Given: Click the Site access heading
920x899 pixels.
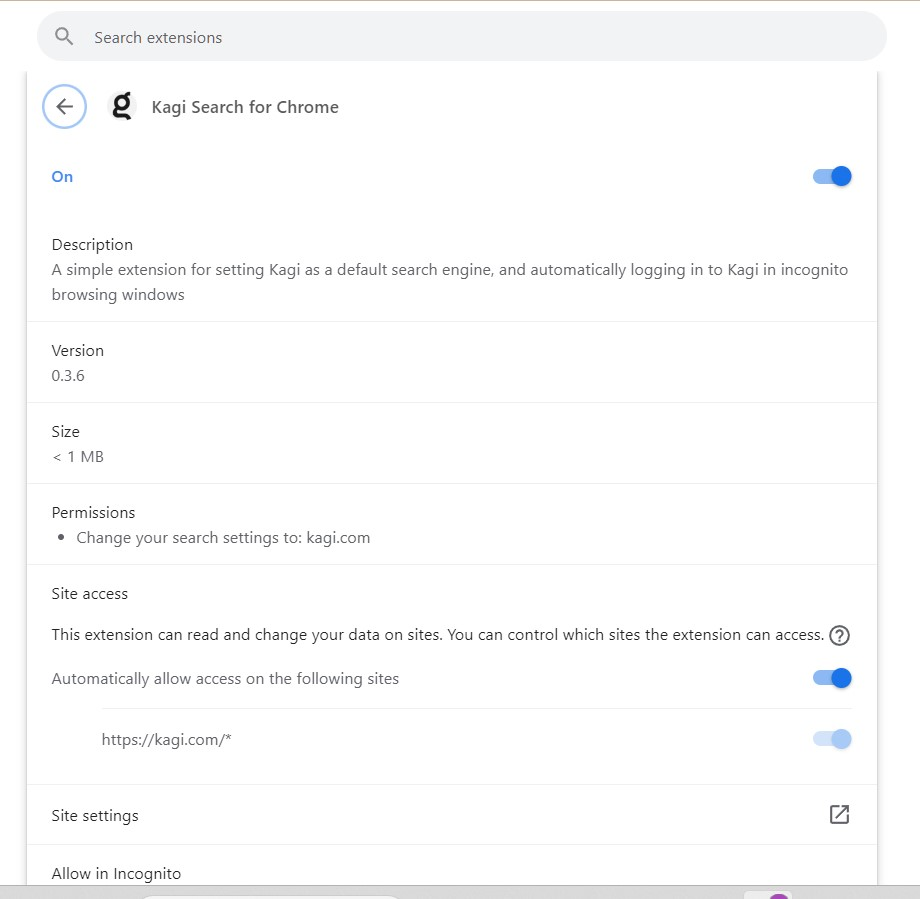Looking at the screenshot, I should coord(90,594).
